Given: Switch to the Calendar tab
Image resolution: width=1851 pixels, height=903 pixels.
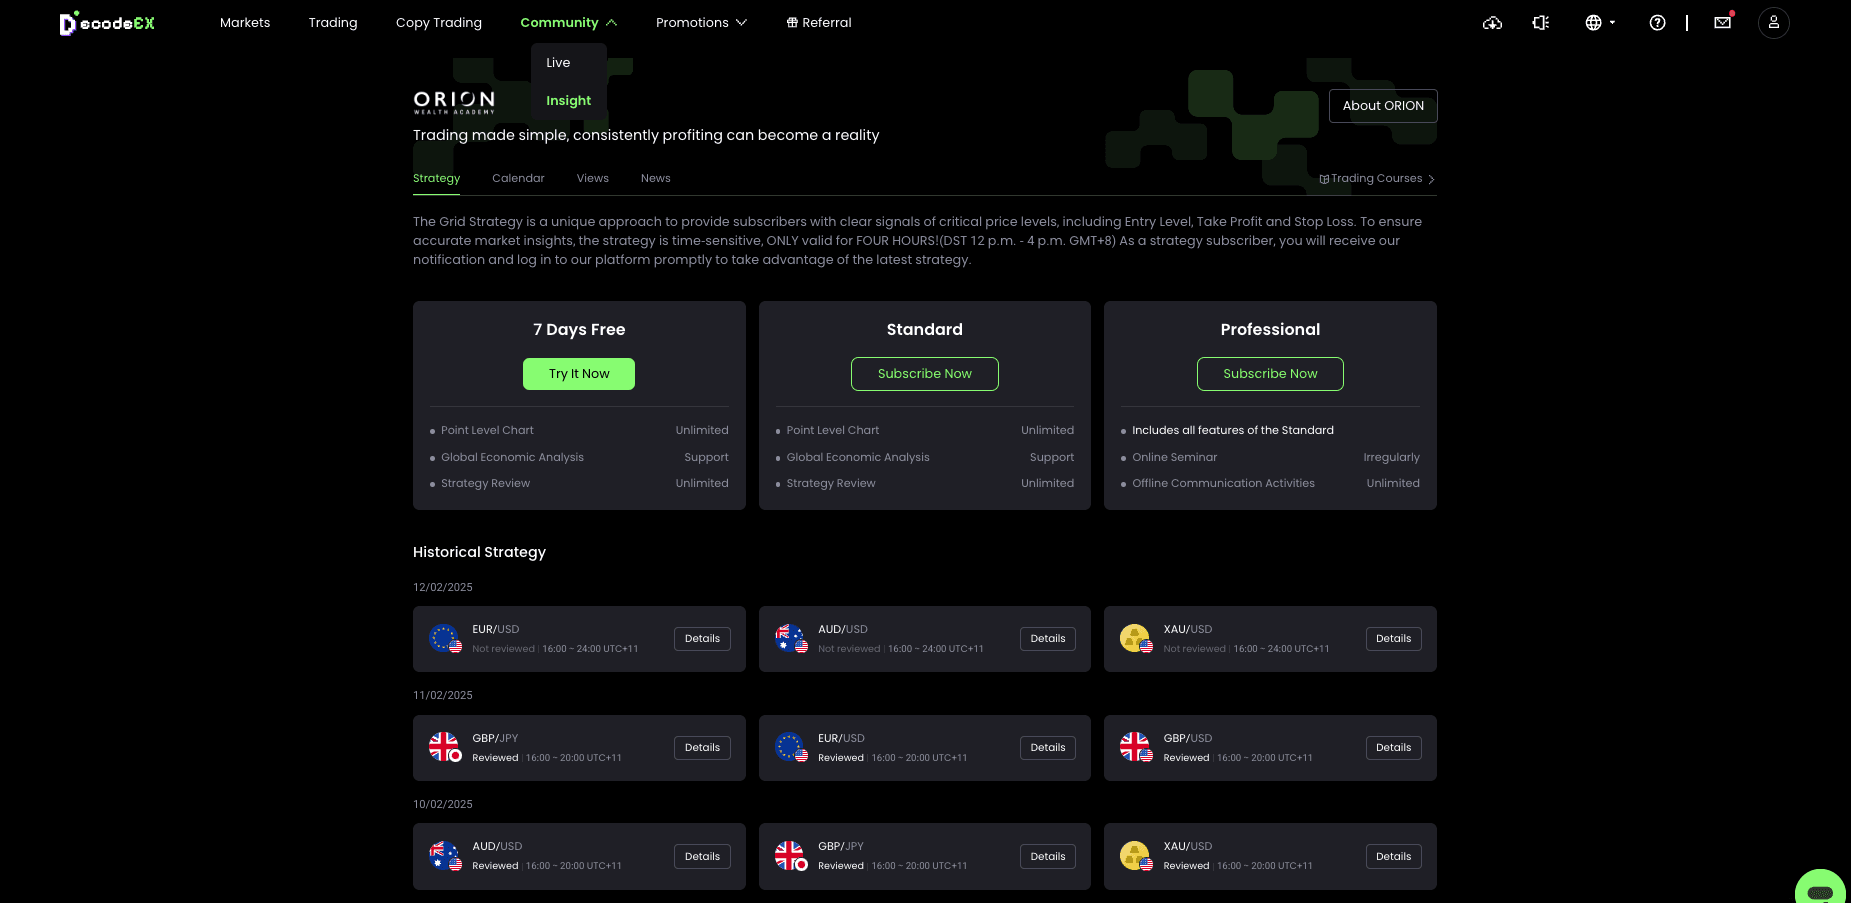Looking at the screenshot, I should pos(518,179).
